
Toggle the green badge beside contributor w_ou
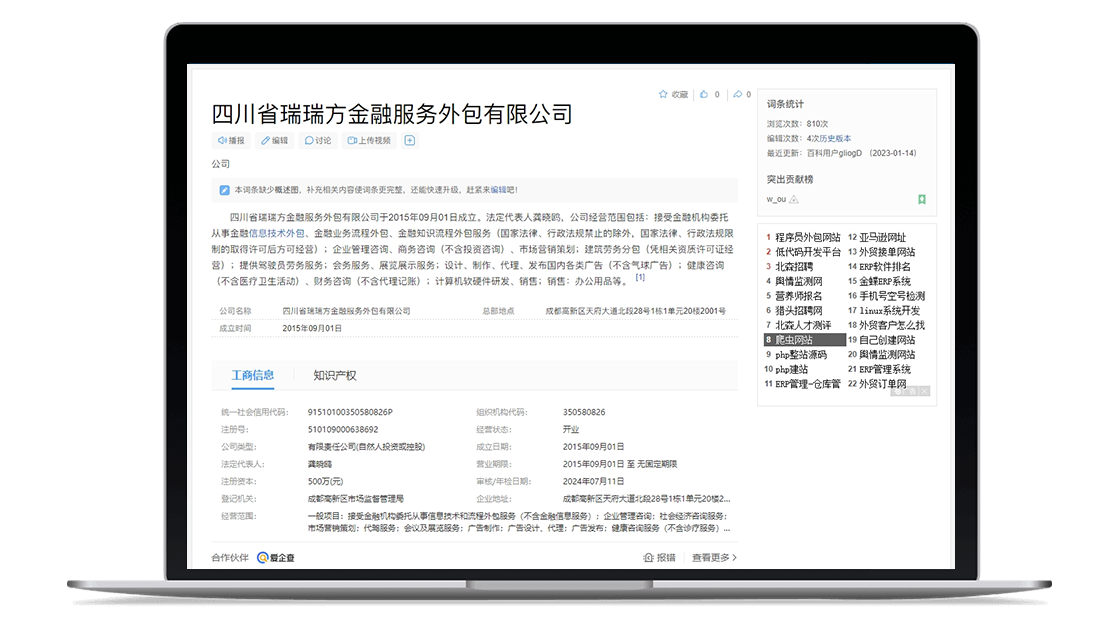(x=921, y=198)
